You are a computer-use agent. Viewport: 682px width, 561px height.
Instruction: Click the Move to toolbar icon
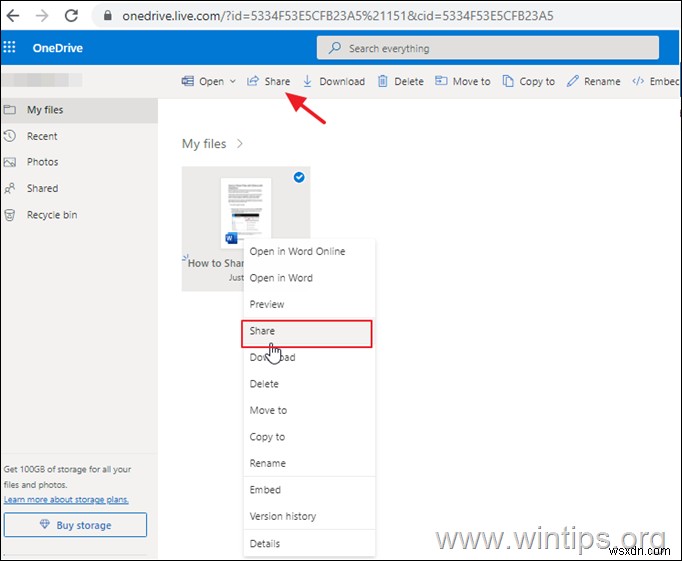(x=441, y=80)
